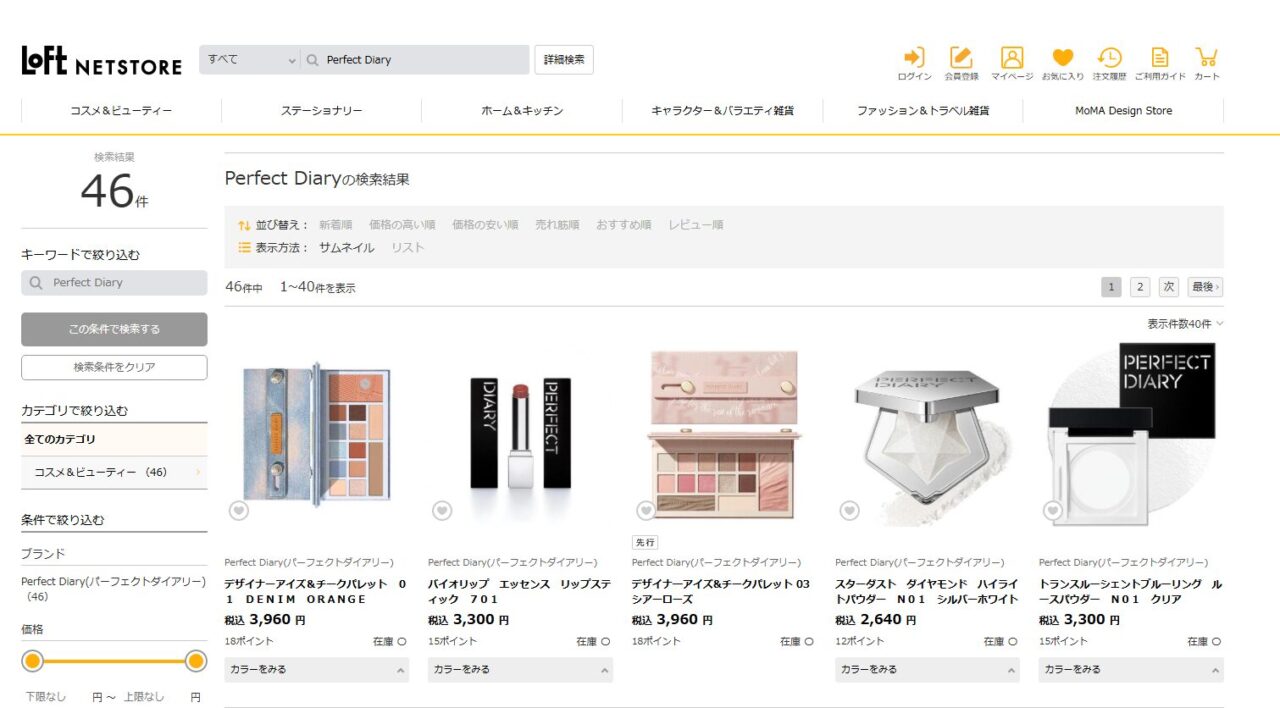The height and width of the screenshot is (708, 1280).
Task: Favorite the Translucent loose powder heart icon
Action: pyautogui.click(x=1053, y=511)
